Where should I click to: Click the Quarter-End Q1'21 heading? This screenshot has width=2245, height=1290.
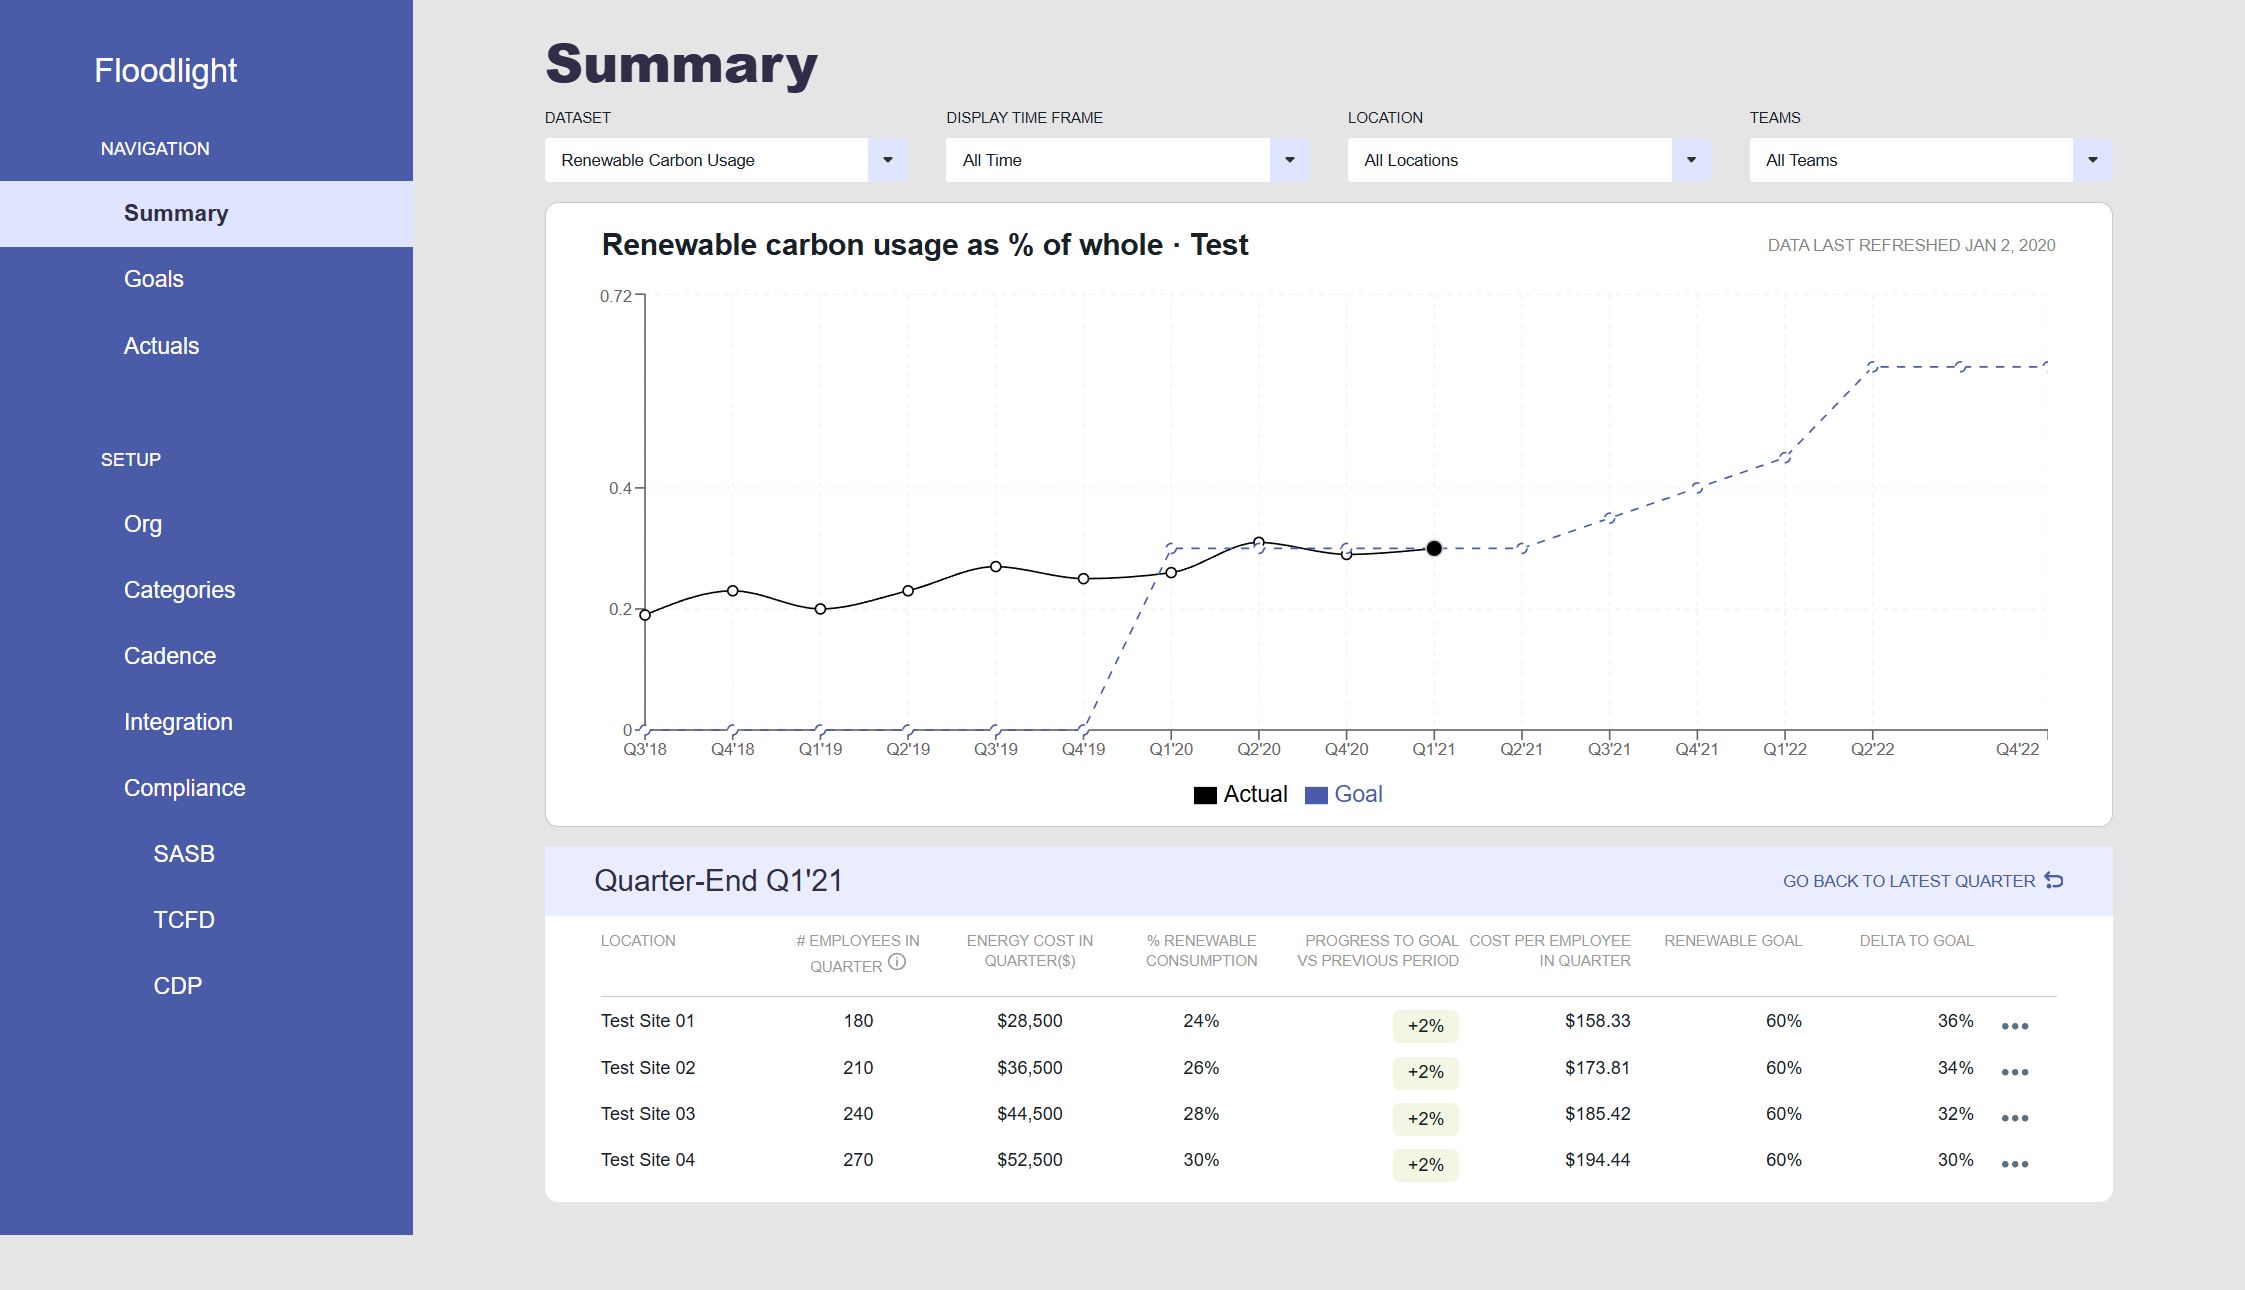(719, 881)
